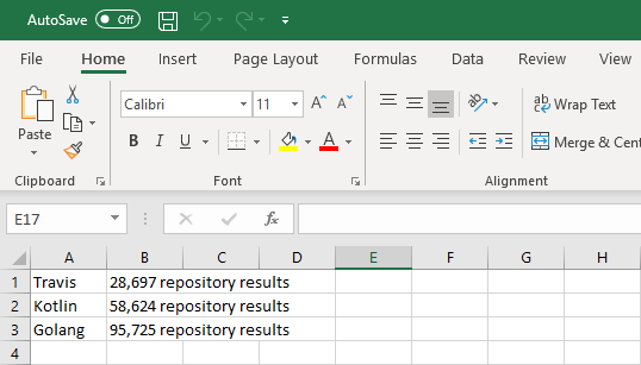The image size is (641, 365).
Task: Expand the font size dropdown arrow
Action: (294, 104)
